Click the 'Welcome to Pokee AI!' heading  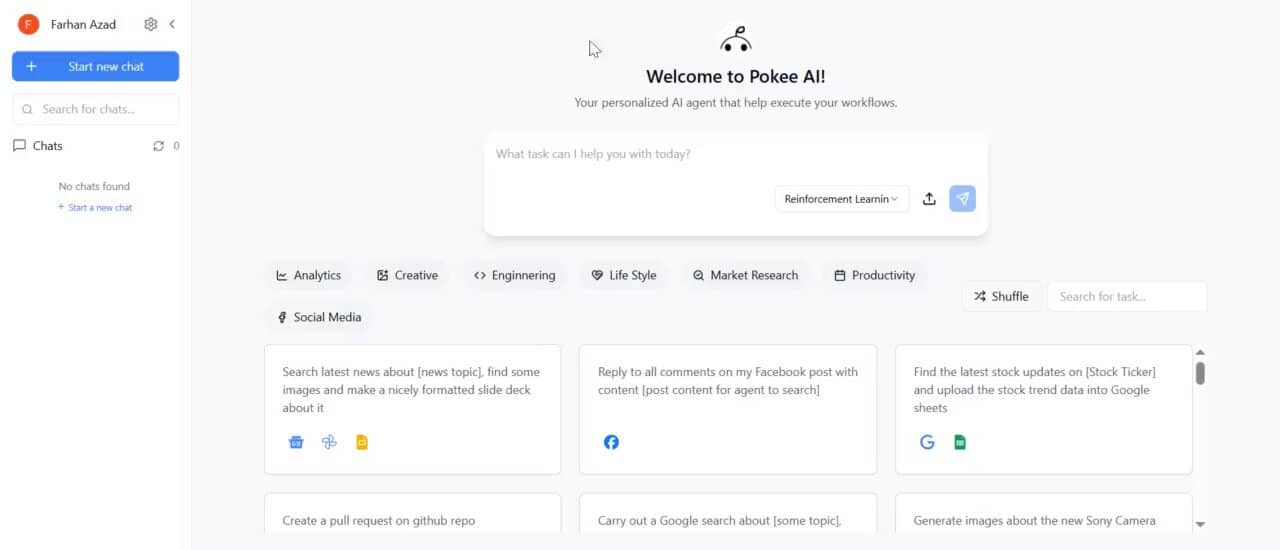click(x=736, y=76)
